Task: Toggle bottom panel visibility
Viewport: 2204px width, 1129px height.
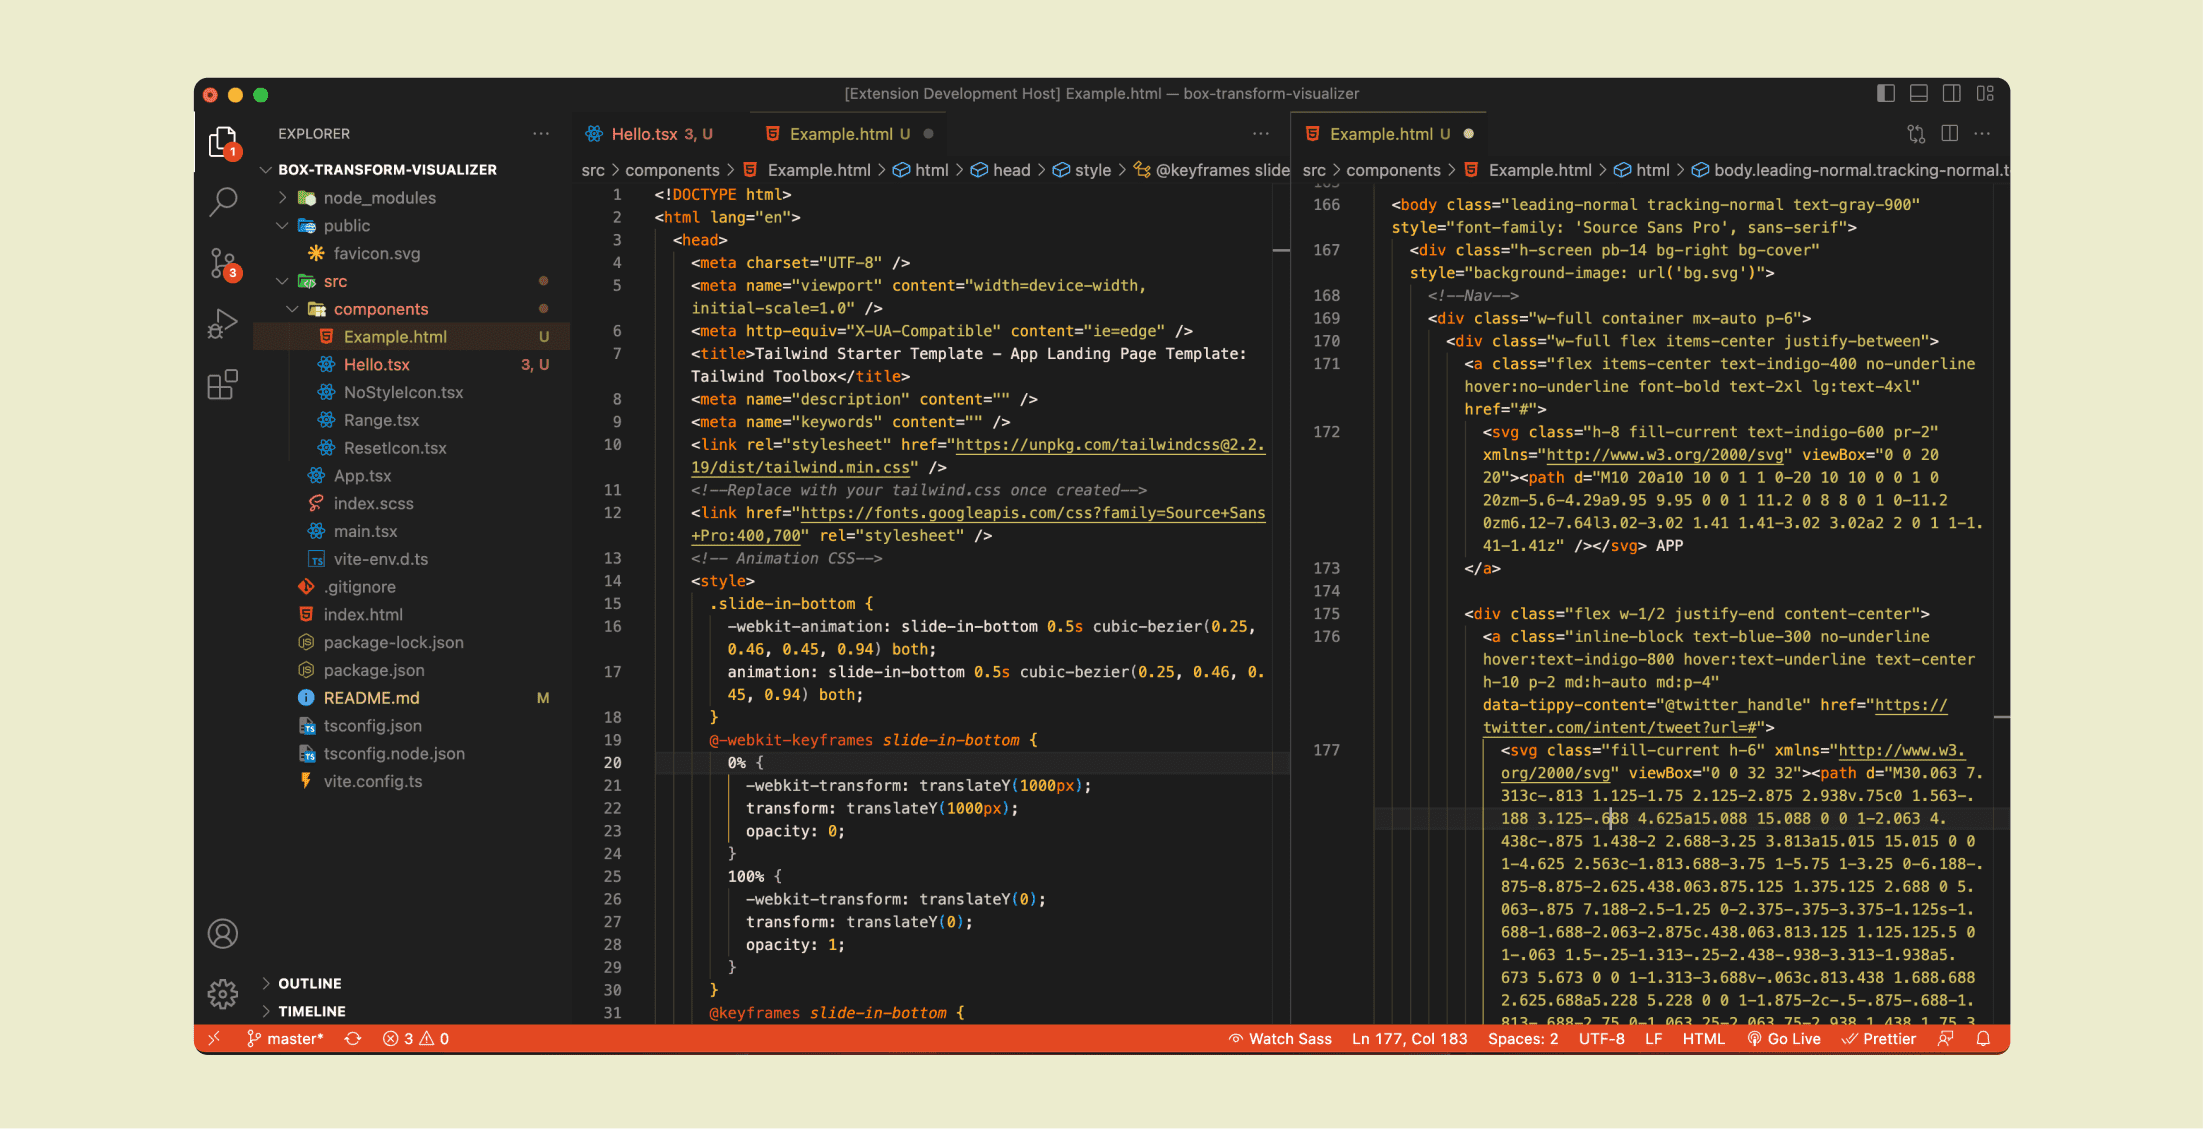Action: 1919,93
